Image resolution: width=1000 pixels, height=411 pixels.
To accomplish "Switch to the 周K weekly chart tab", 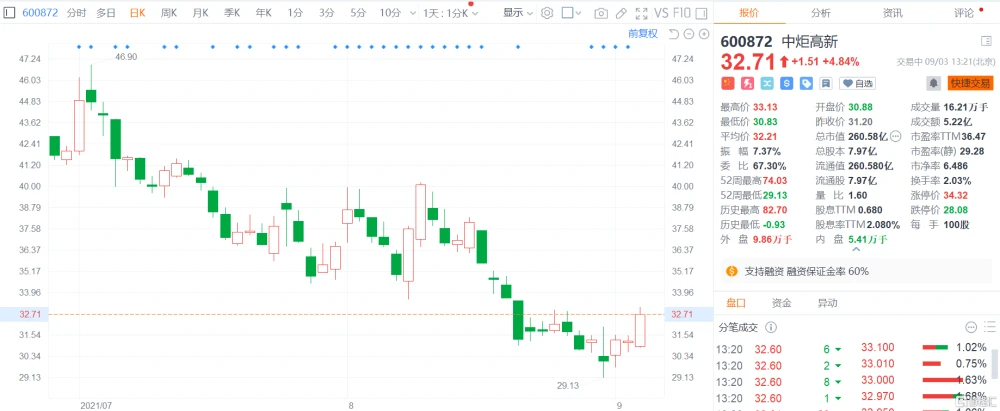I will (168, 13).
